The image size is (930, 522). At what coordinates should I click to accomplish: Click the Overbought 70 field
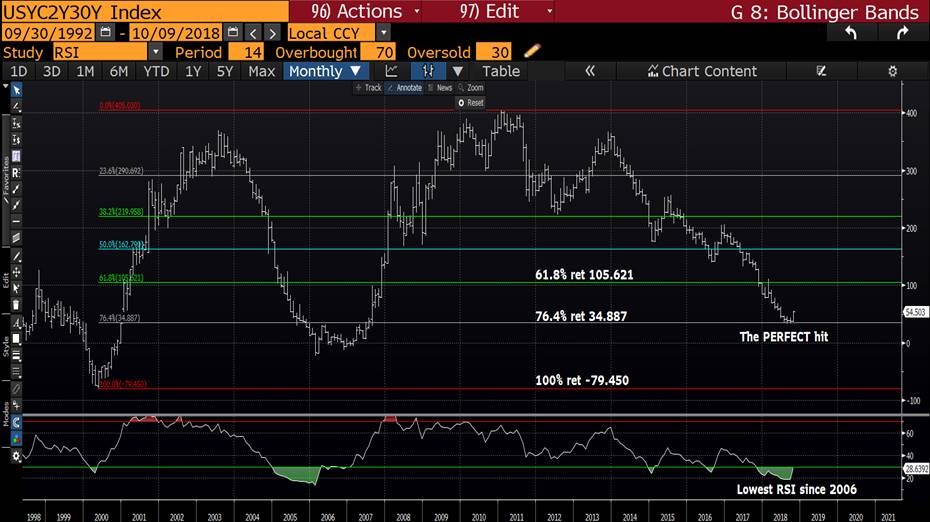pos(378,52)
